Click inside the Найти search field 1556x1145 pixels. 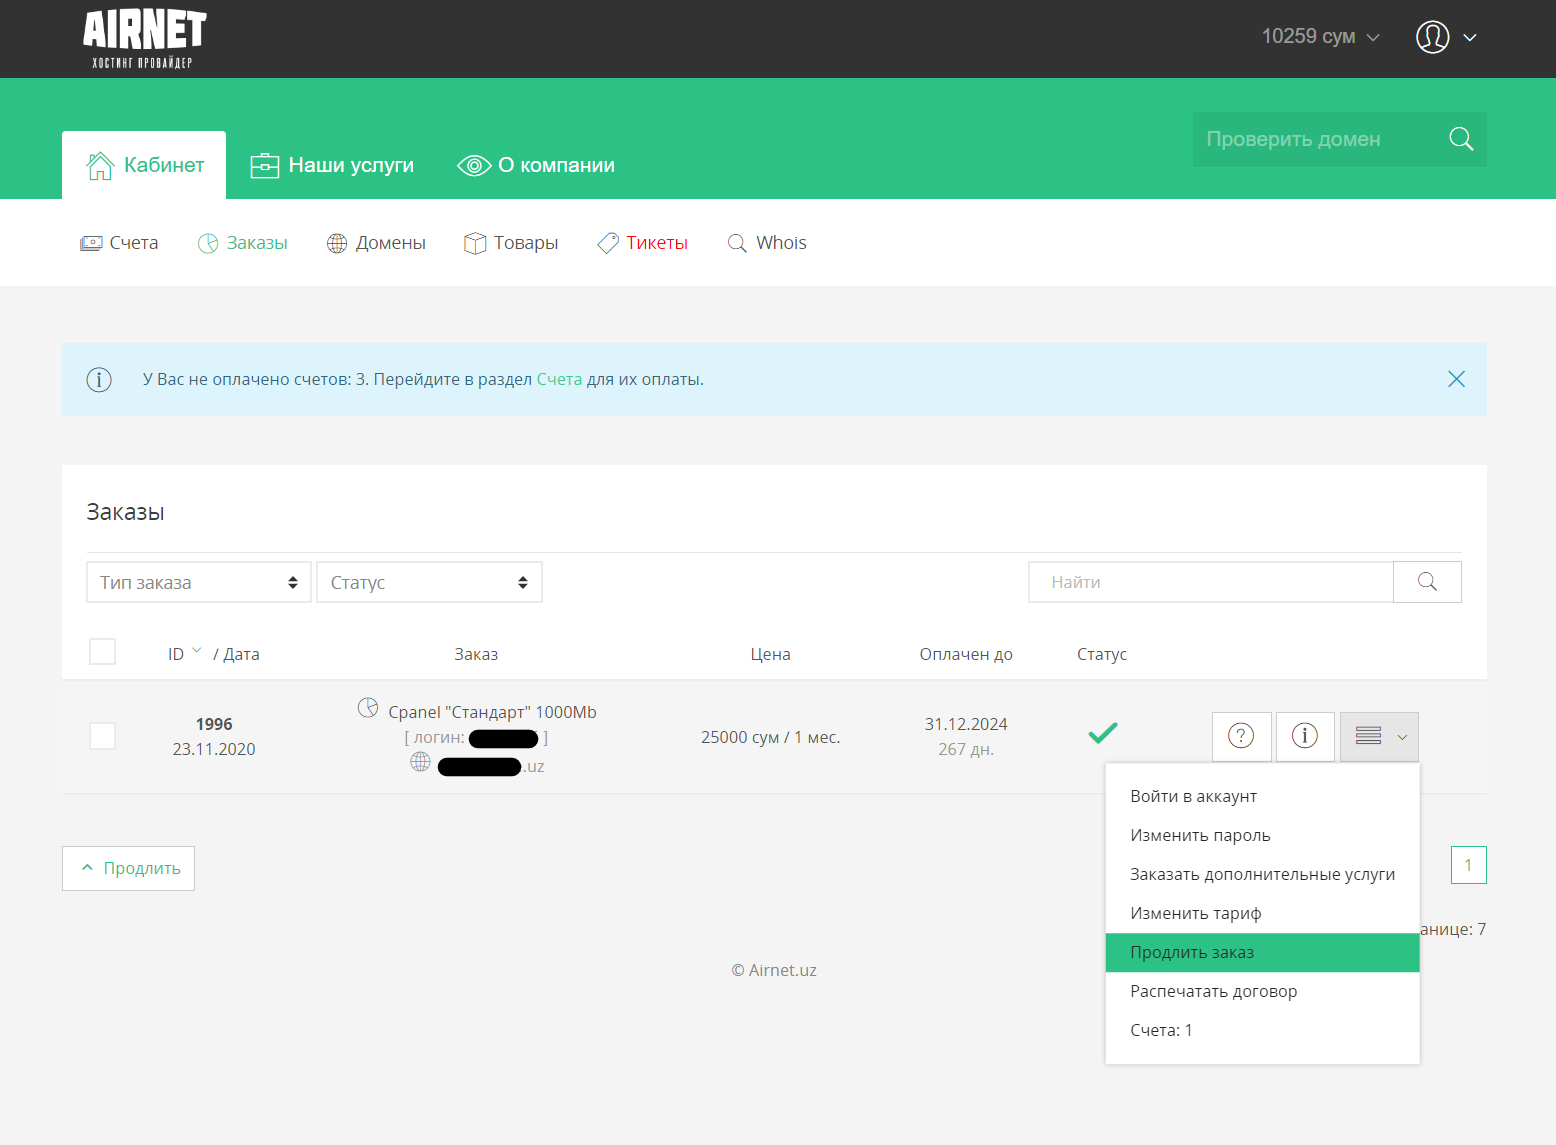[x=1210, y=581]
